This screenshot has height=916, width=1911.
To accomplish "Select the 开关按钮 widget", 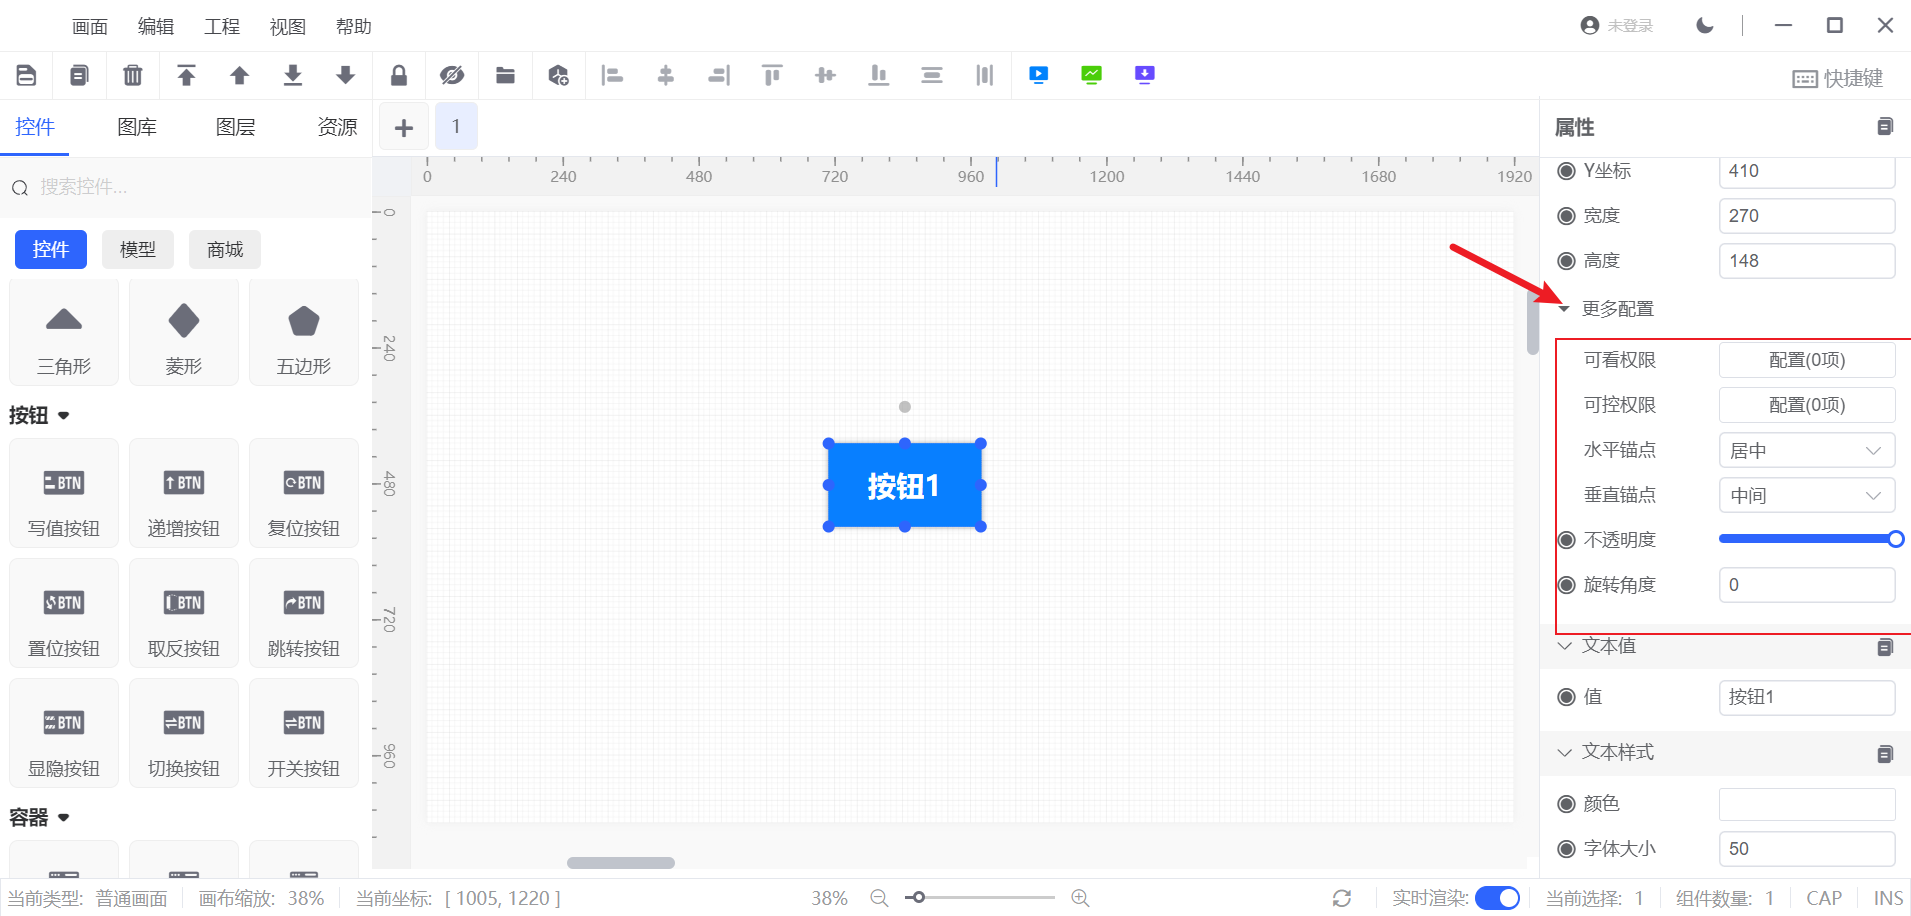I will pos(304,734).
